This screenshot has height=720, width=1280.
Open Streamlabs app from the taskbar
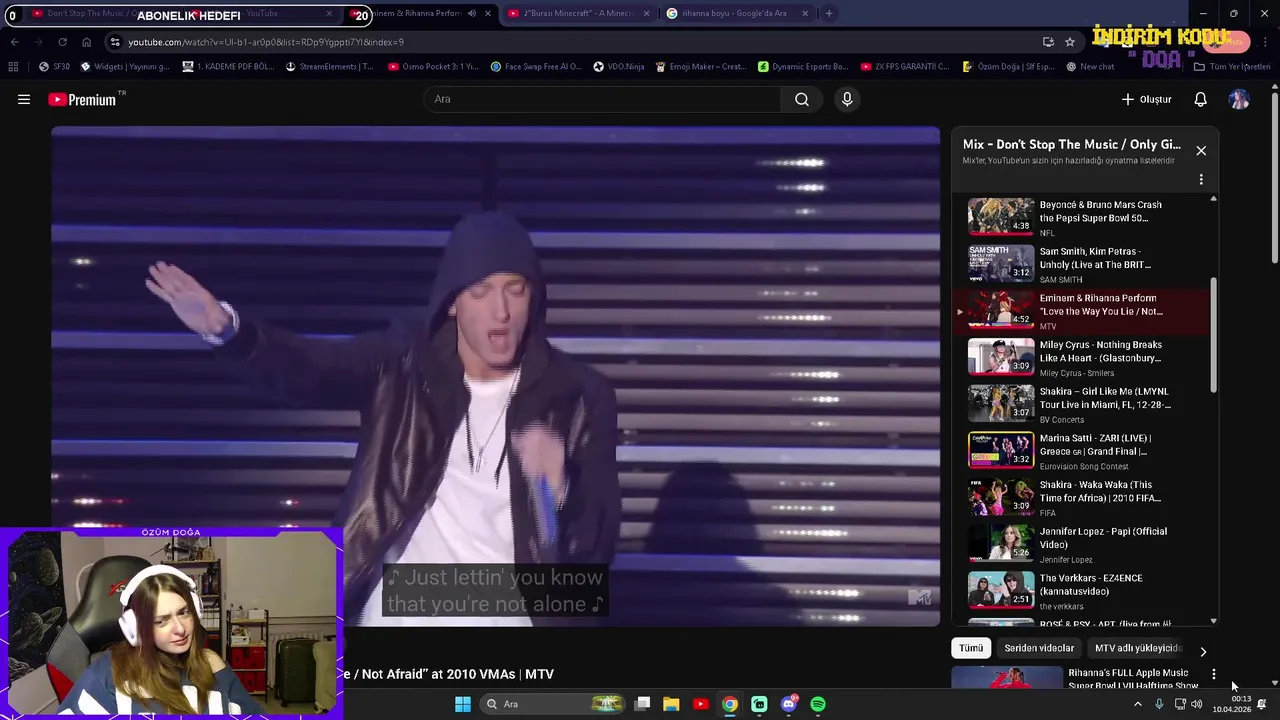pos(759,704)
